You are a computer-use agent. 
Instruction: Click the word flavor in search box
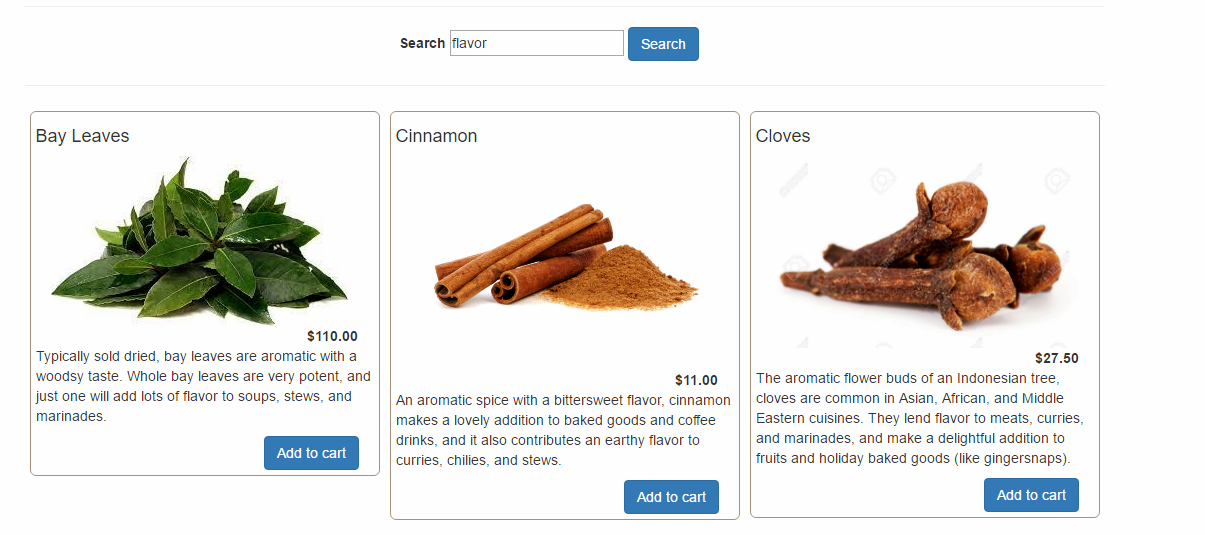click(x=470, y=43)
